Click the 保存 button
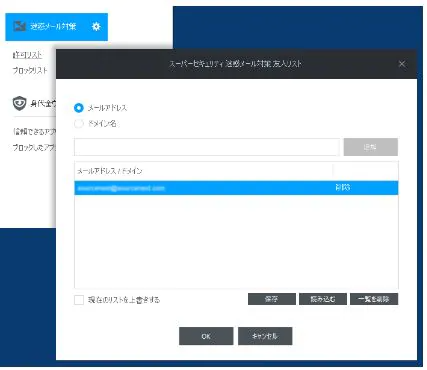This screenshot has width=427, height=370. tap(272, 299)
